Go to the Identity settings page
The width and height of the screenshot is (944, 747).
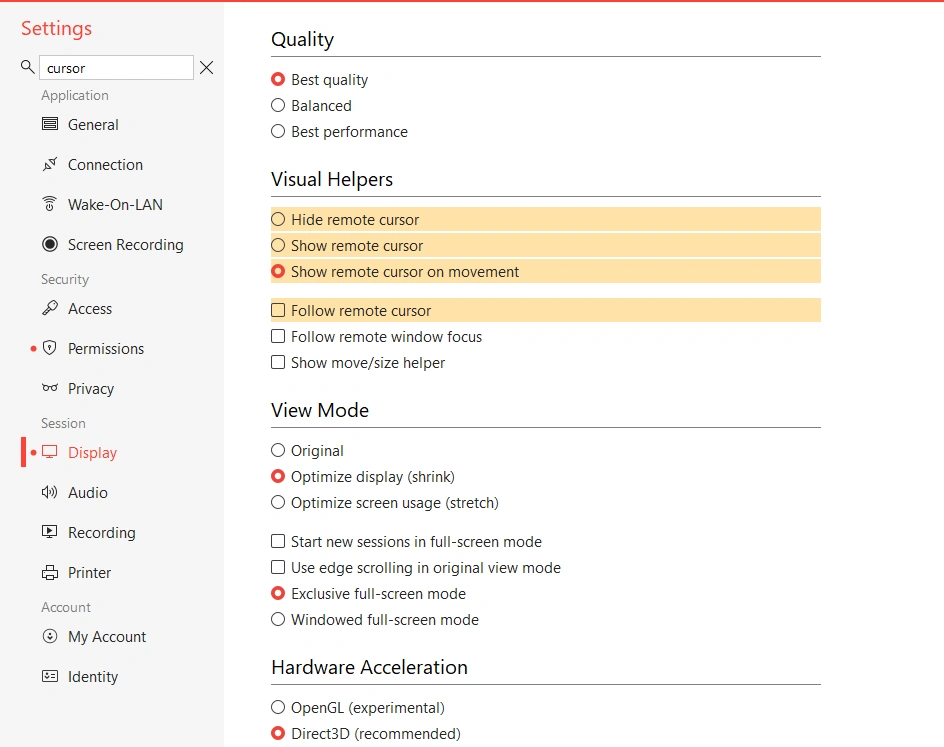(x=92, y=677)
